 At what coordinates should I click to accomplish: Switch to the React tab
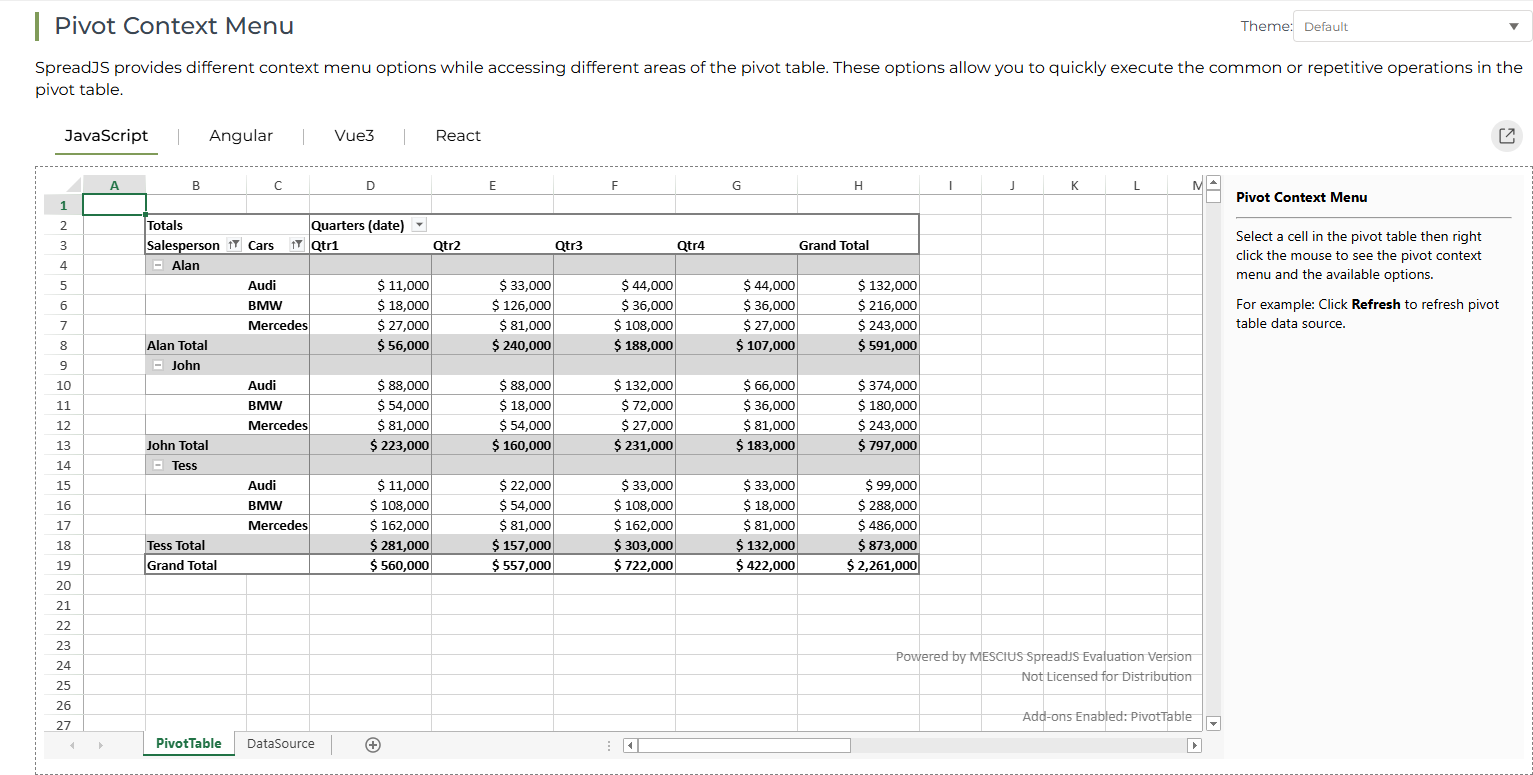click(458, 136)
